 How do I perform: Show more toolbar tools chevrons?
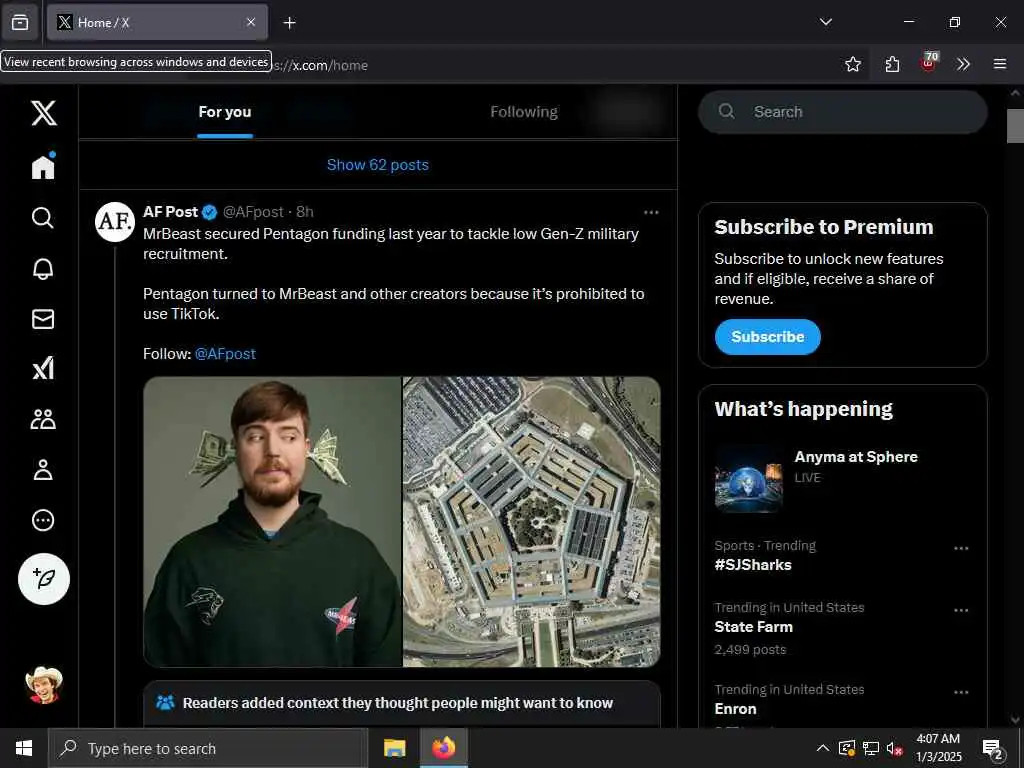pyautogui.click(x=963, y=64)
